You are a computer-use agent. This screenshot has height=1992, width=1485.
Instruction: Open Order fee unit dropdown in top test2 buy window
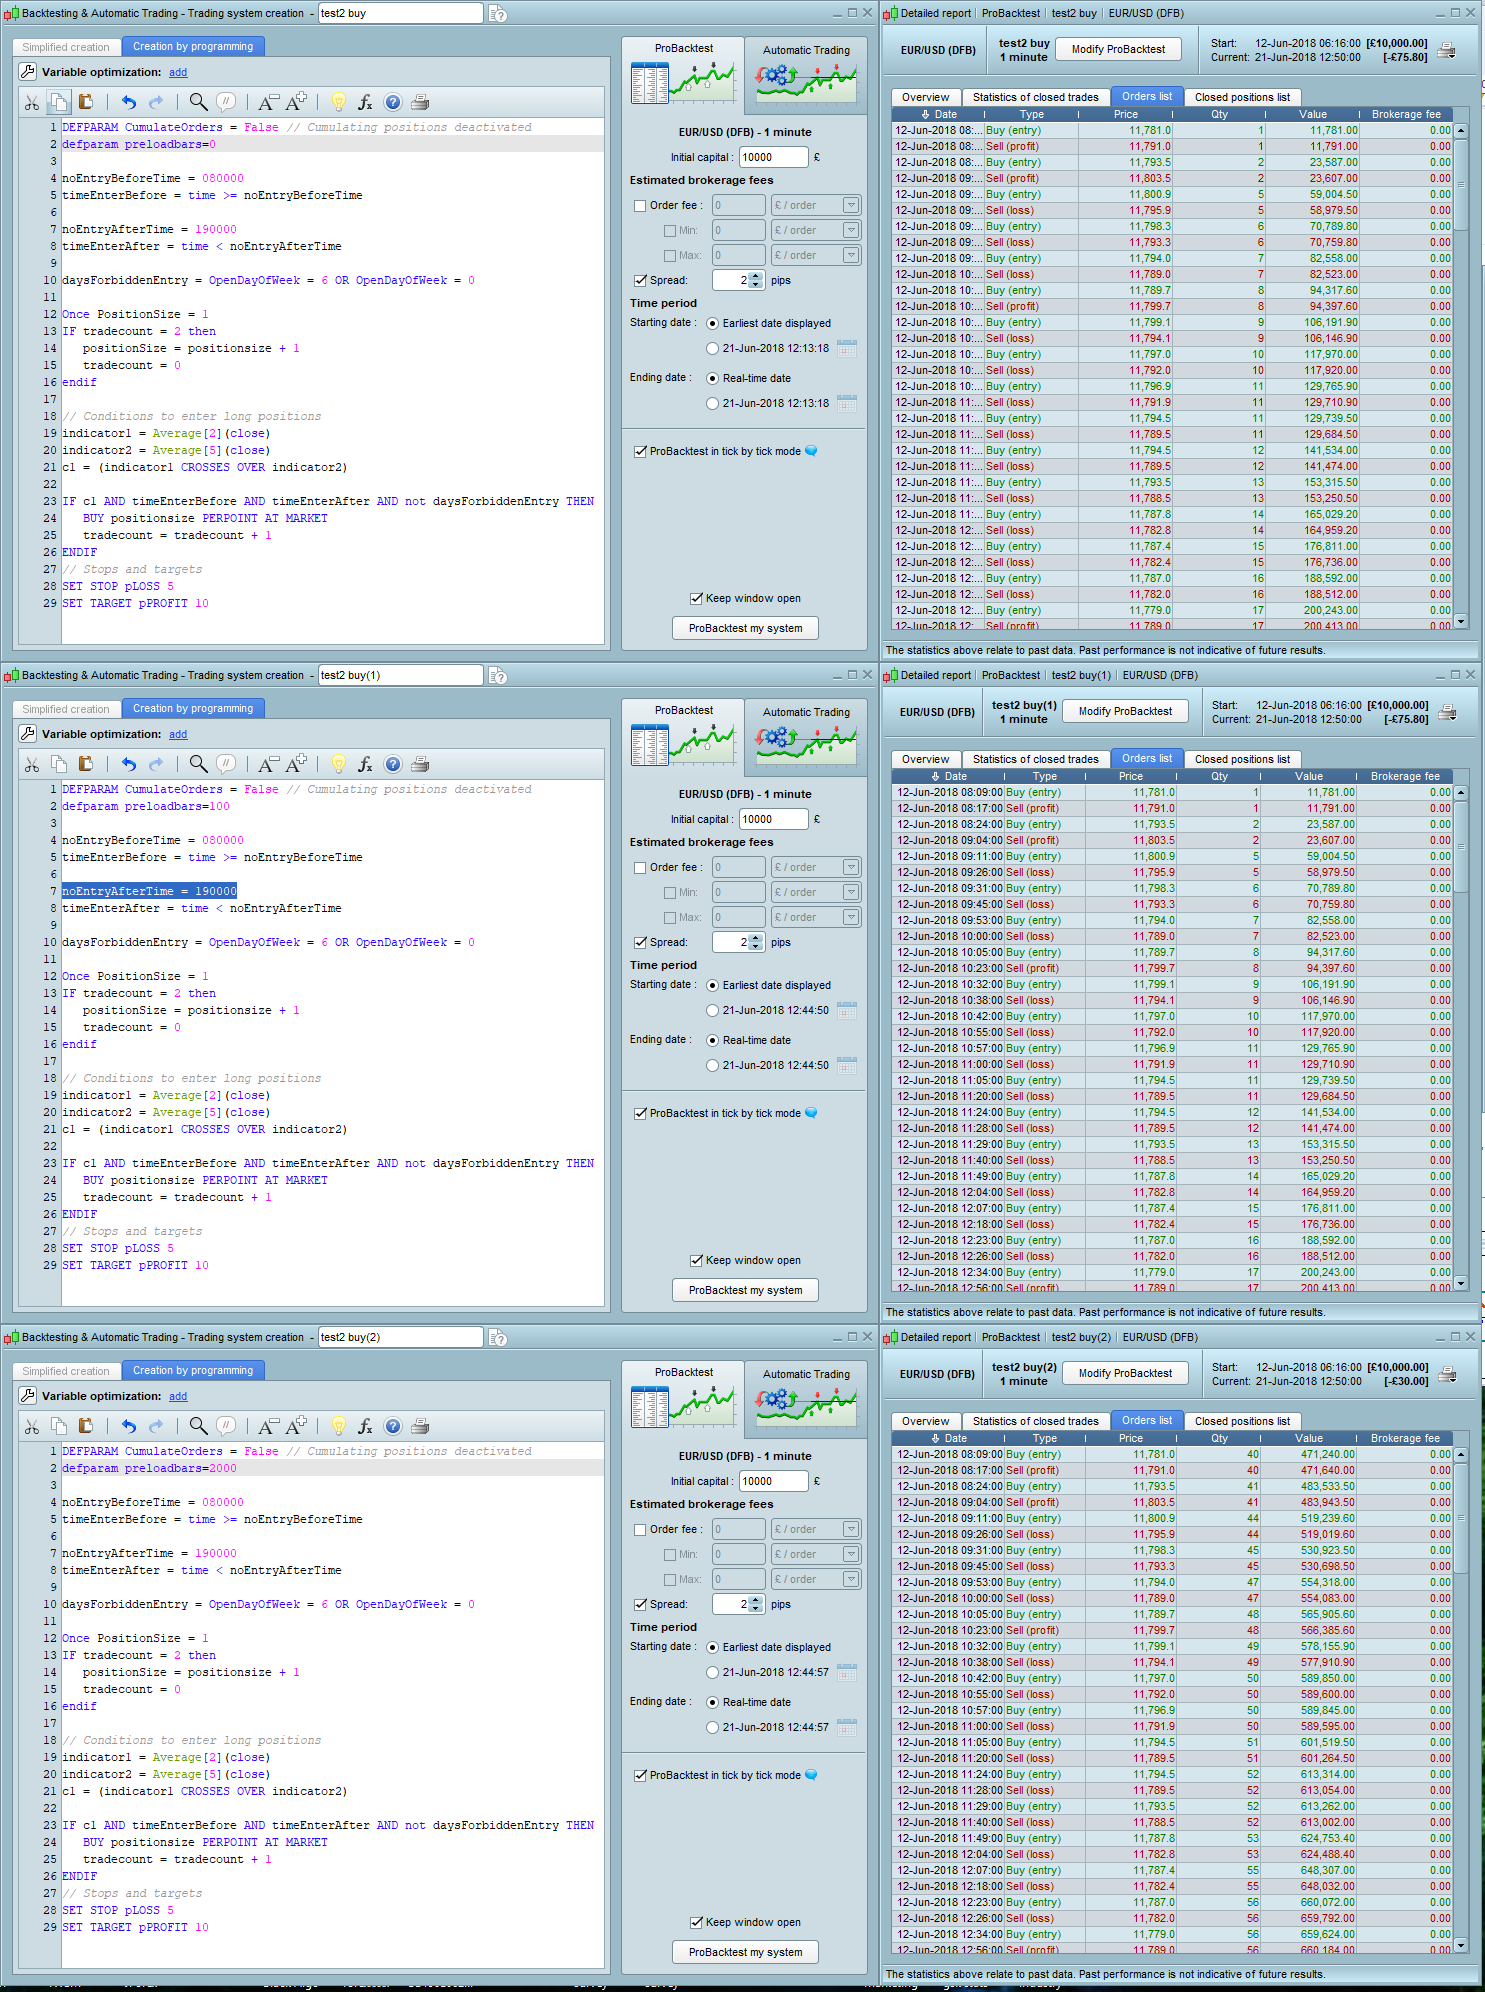(816, 205)
